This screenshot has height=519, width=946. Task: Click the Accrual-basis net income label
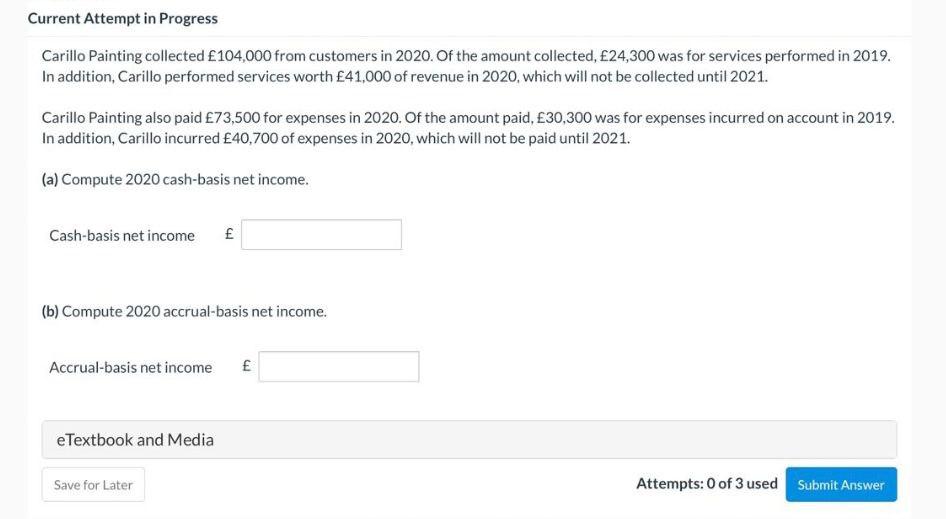coord(131,368)
